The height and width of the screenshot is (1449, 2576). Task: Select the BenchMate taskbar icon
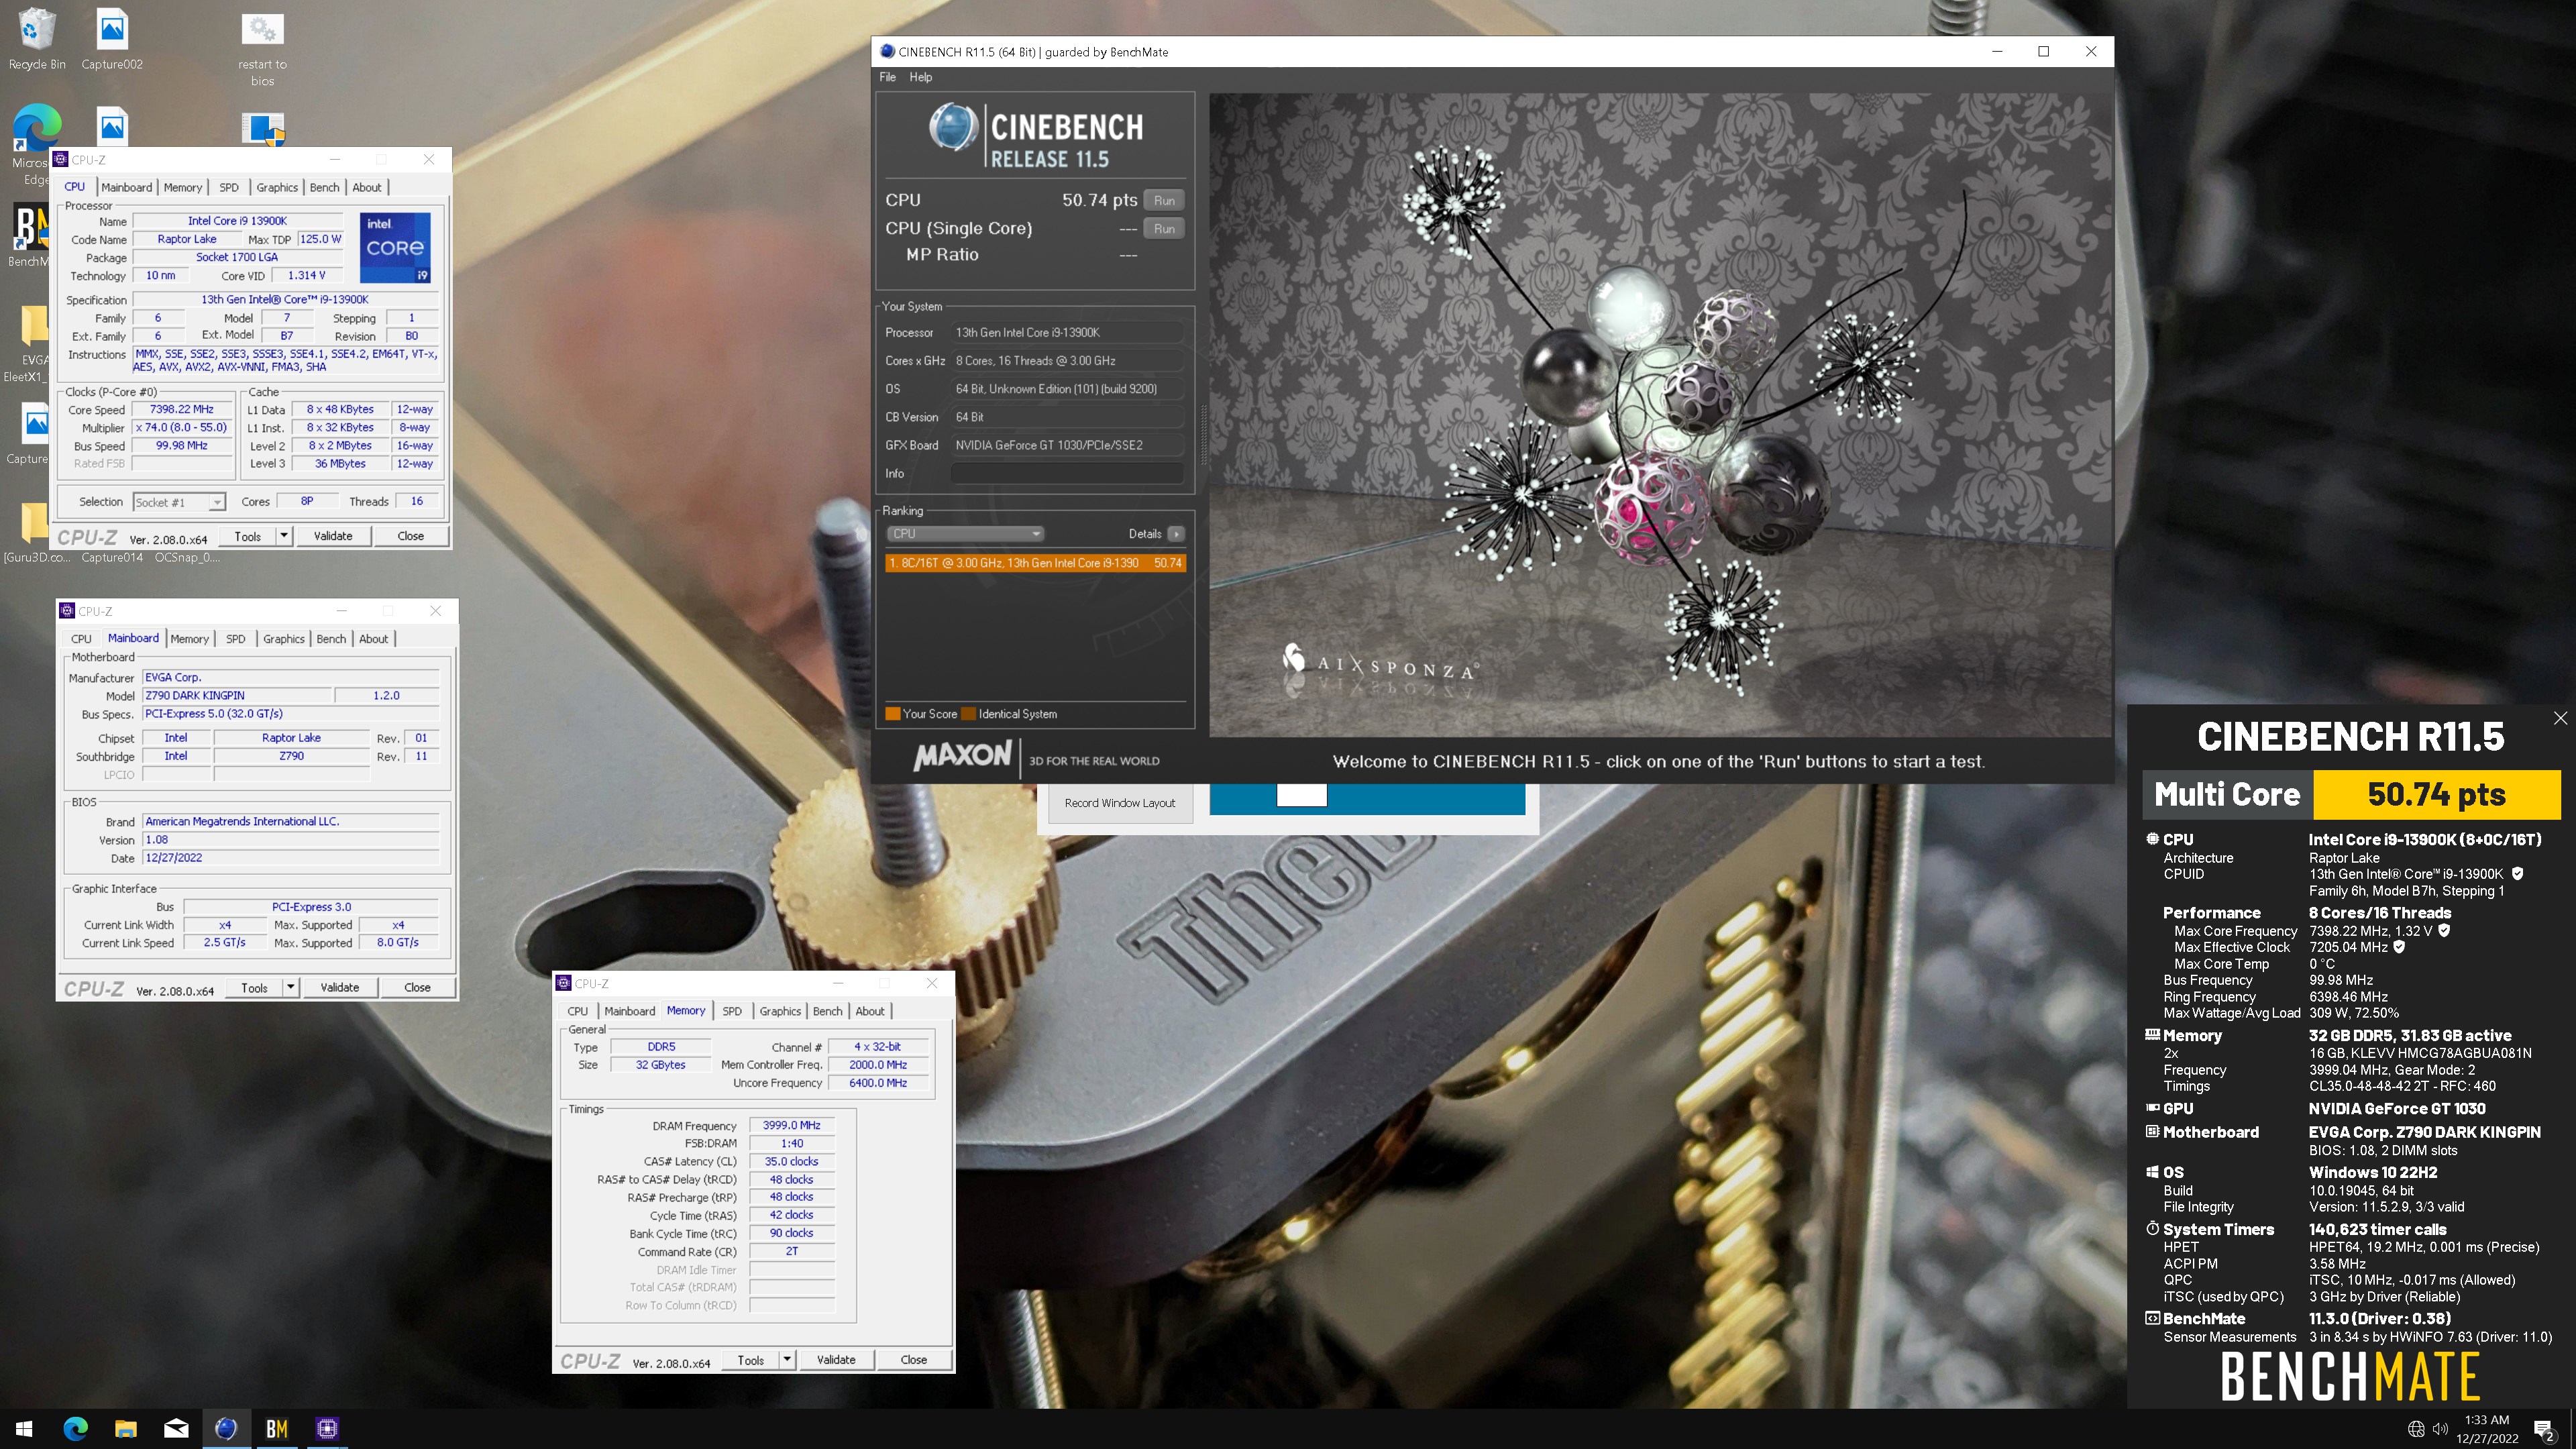pos(277,1428)
